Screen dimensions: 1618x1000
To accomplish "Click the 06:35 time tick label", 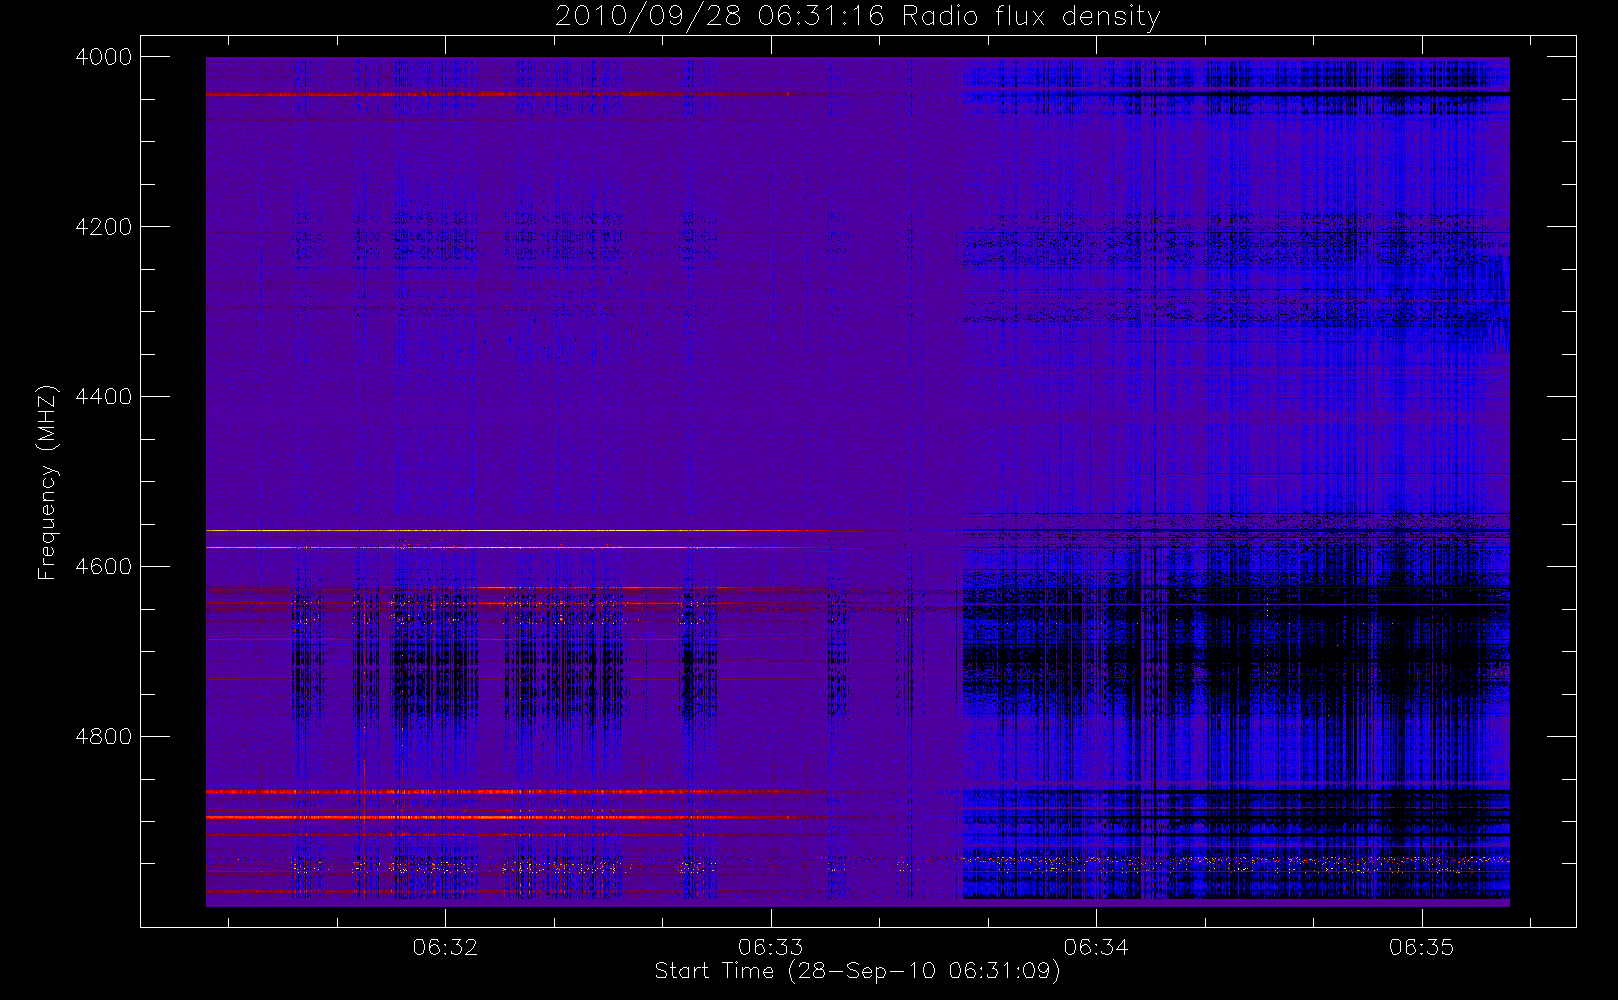I will [1421, 947].
